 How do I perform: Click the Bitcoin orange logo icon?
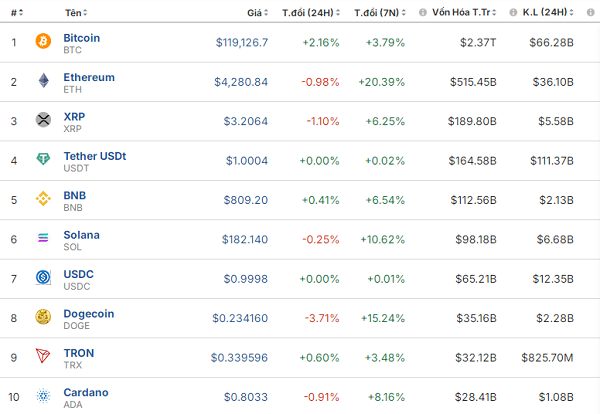coord(43,41)
